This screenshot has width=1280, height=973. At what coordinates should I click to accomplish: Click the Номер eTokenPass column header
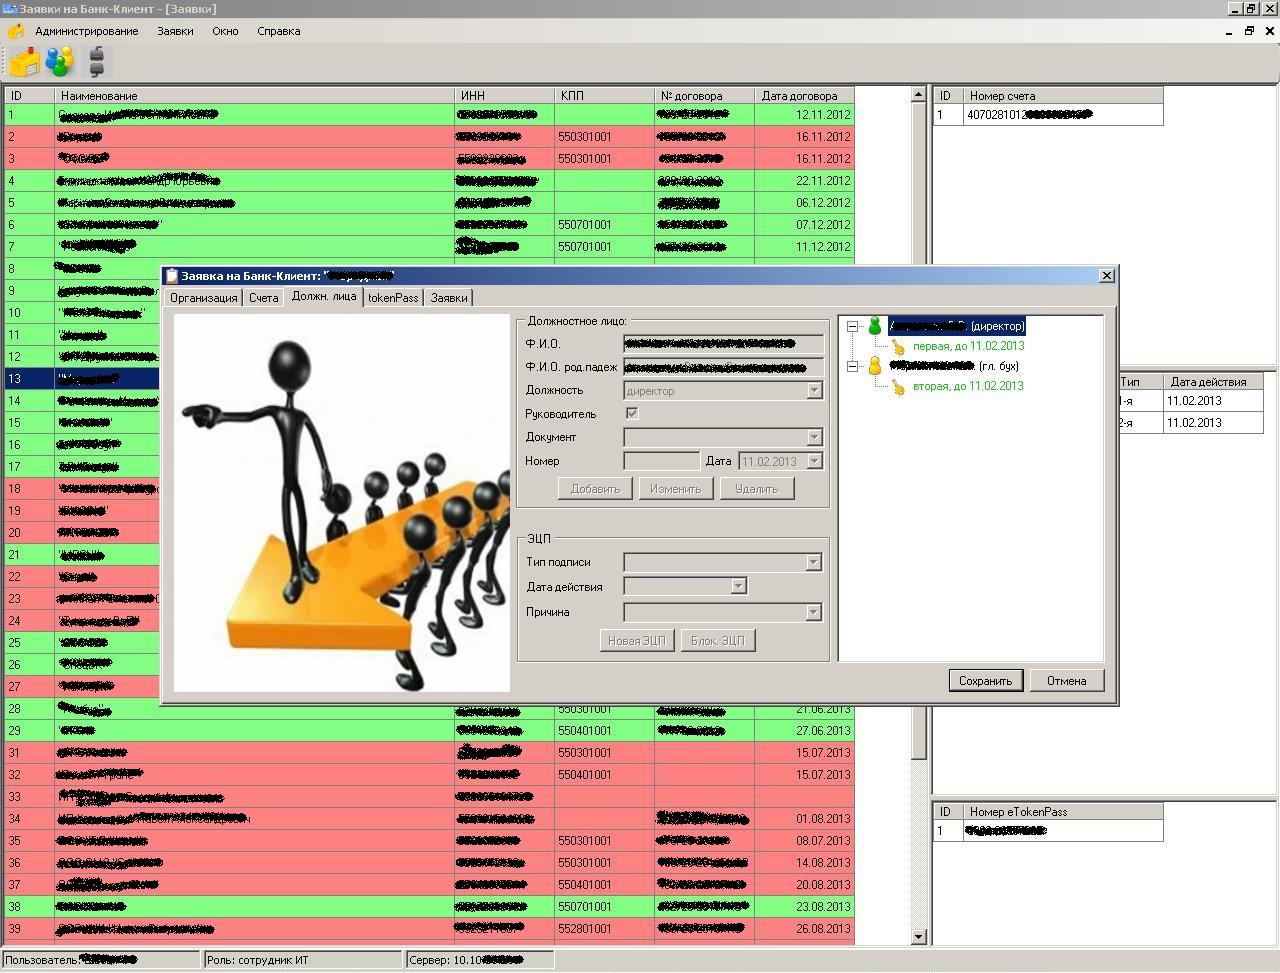(1063, 812)
